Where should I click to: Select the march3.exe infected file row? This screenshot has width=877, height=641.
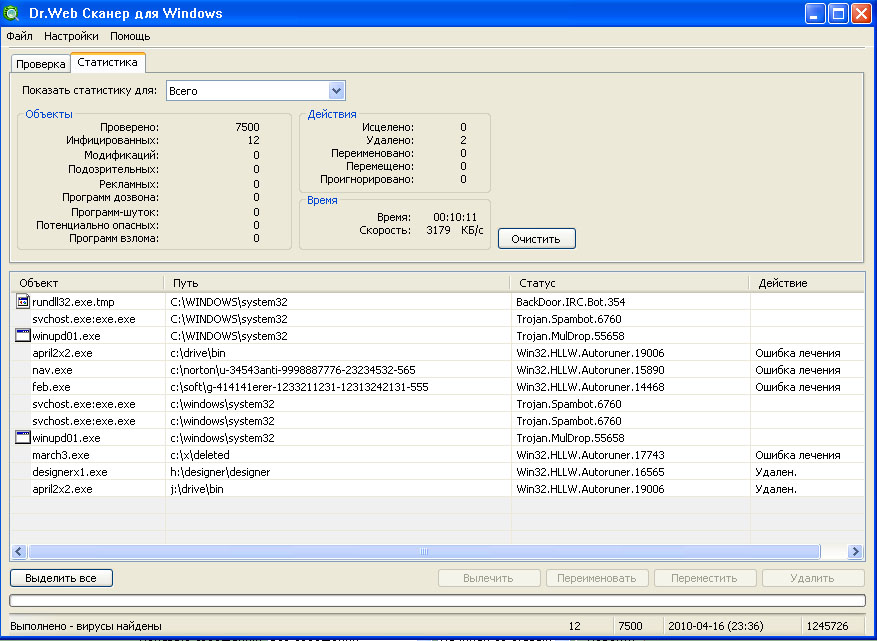click(437, 455)
